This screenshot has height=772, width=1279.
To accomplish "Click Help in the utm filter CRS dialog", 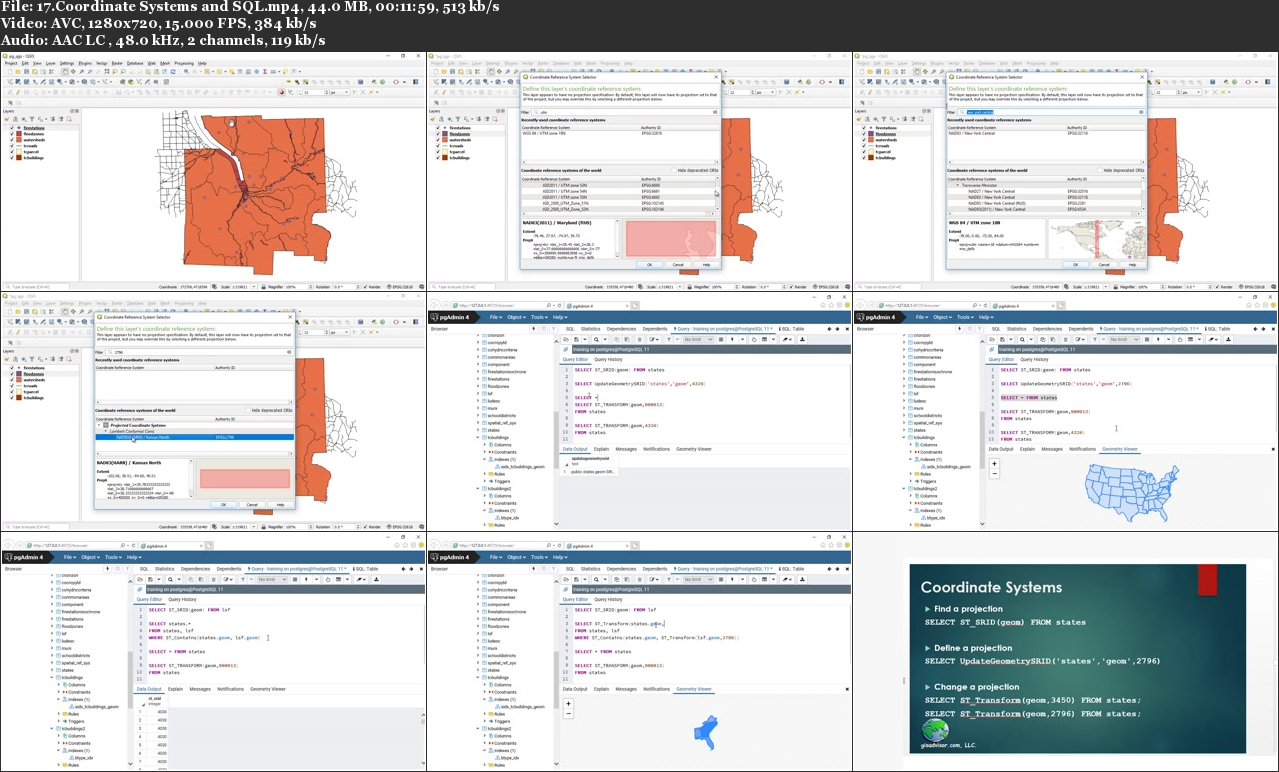I will click(x=706, y=265).
